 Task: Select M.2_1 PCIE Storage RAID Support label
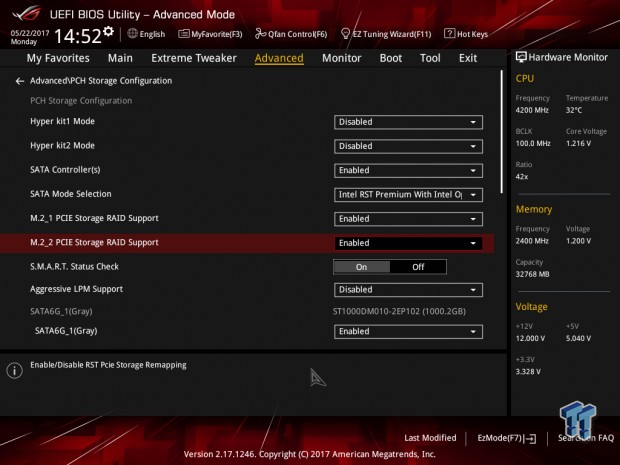point(94,218)
